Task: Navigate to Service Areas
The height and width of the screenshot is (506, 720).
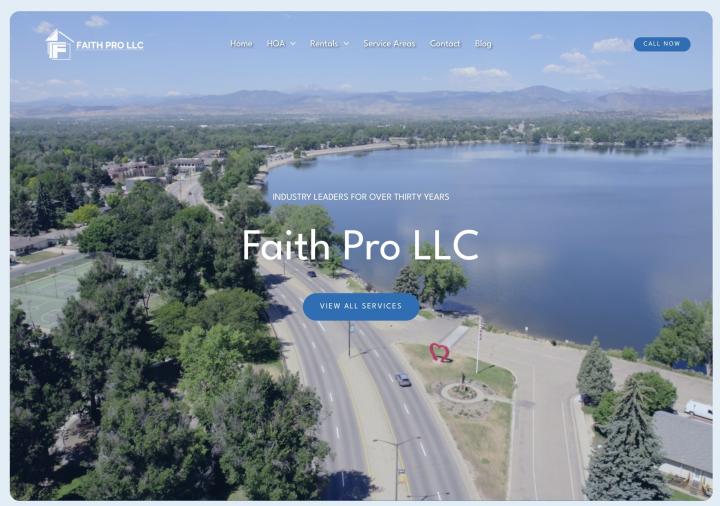Action: pos(389,44)
